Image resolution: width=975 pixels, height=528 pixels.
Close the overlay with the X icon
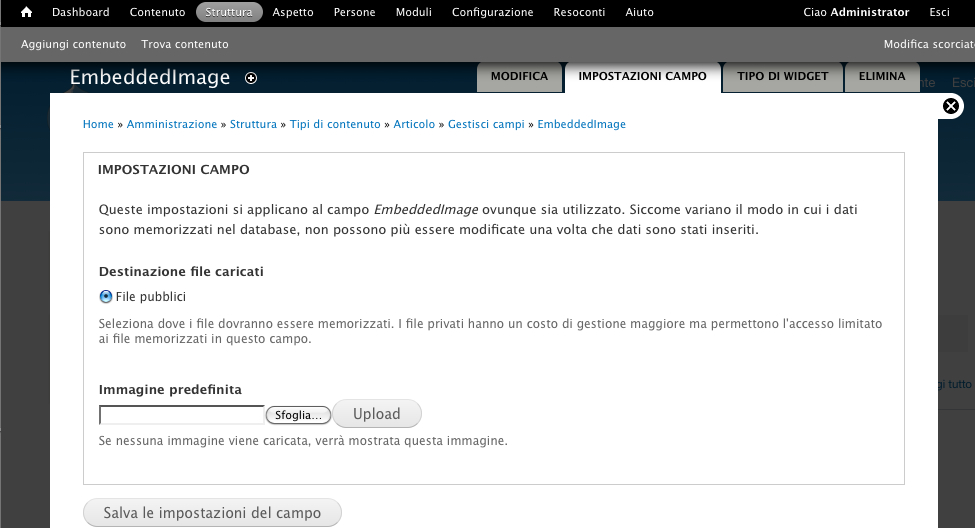pyautogui.click(x=951, y=106)
